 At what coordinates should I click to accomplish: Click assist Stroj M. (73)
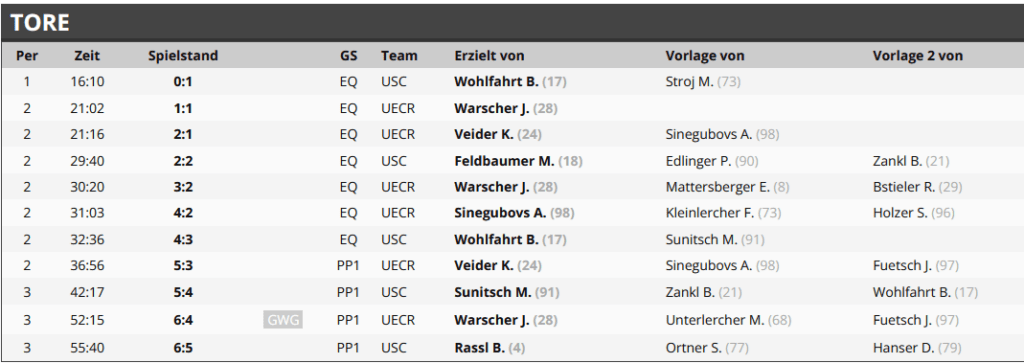pyautogui.click(x=703, y=82)
